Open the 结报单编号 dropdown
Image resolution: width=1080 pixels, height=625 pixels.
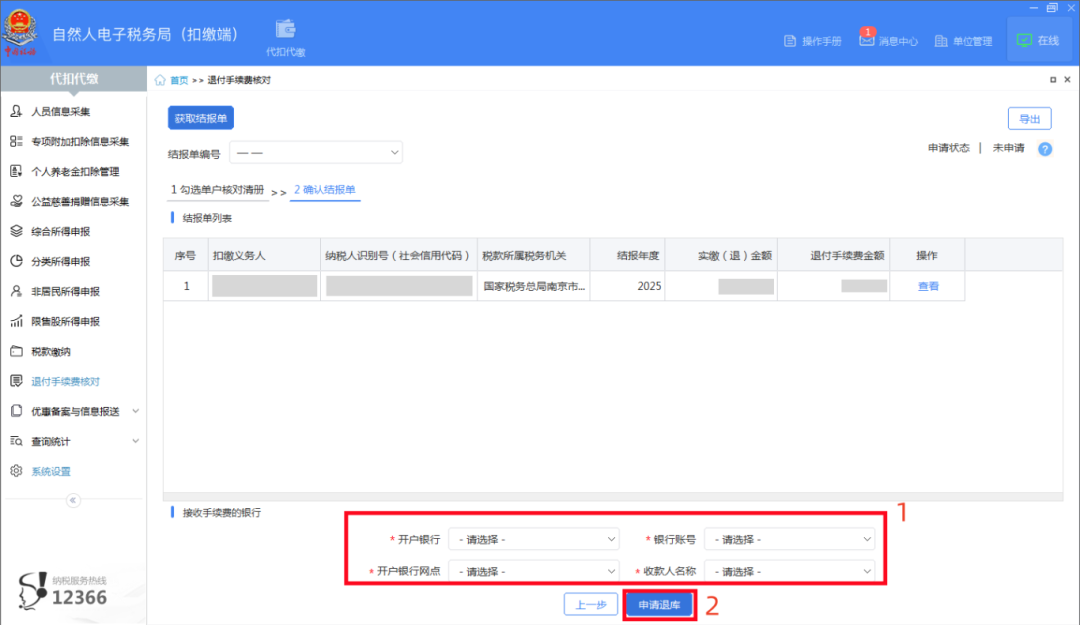click(x=316, y=152)
